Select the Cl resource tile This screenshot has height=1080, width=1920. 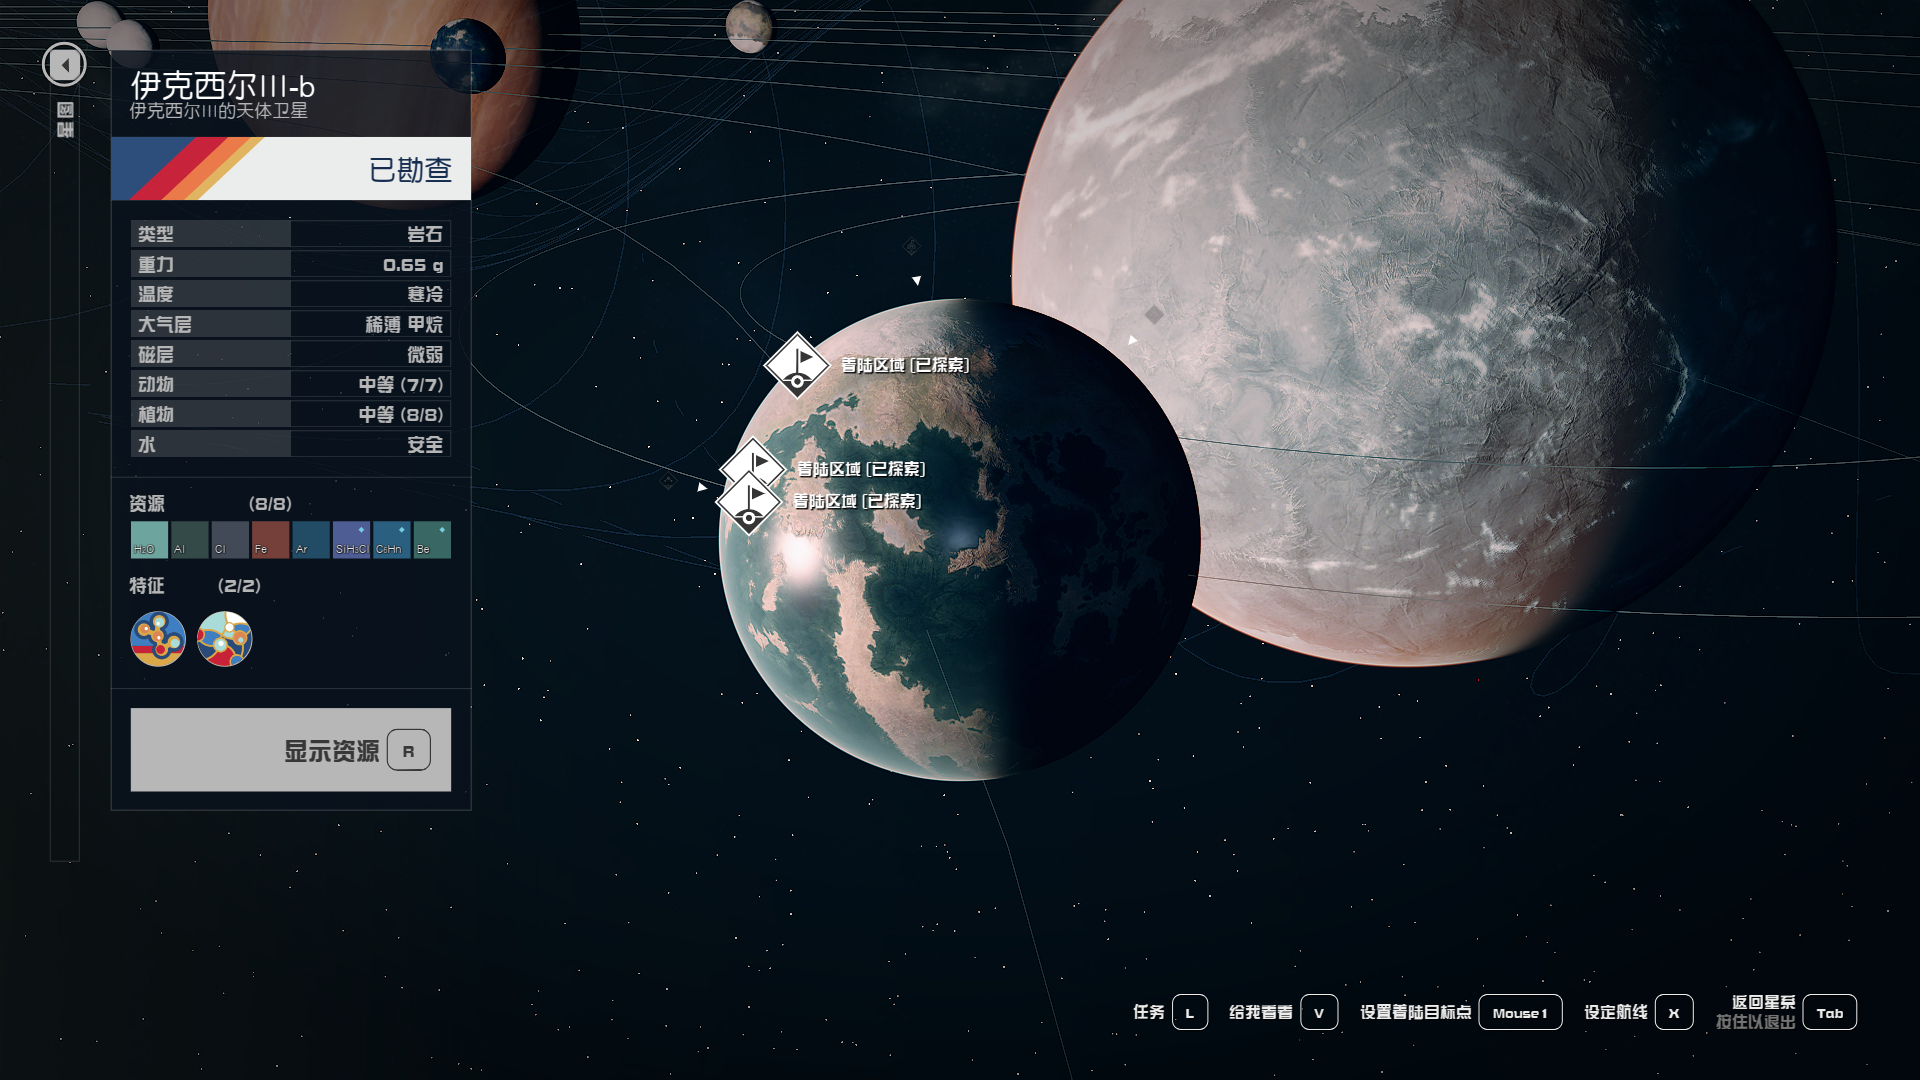click(x=230, y=540)
